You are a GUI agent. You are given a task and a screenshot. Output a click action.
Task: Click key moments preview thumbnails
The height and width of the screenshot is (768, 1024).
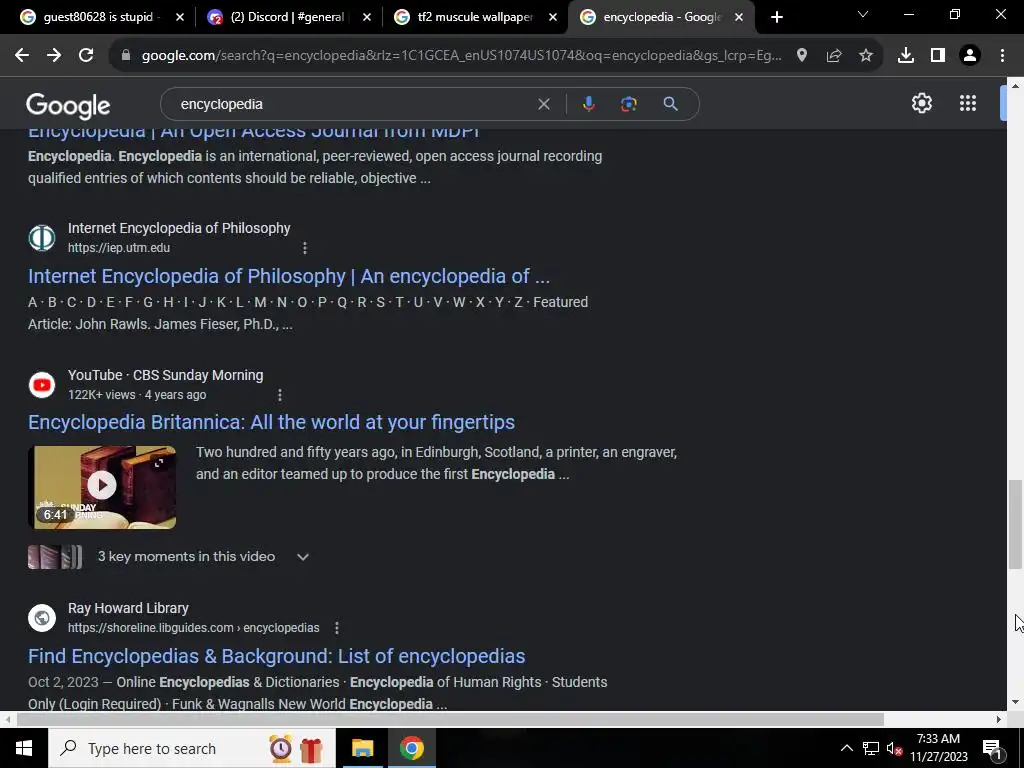pyautogui.click(x=55, y=557)
